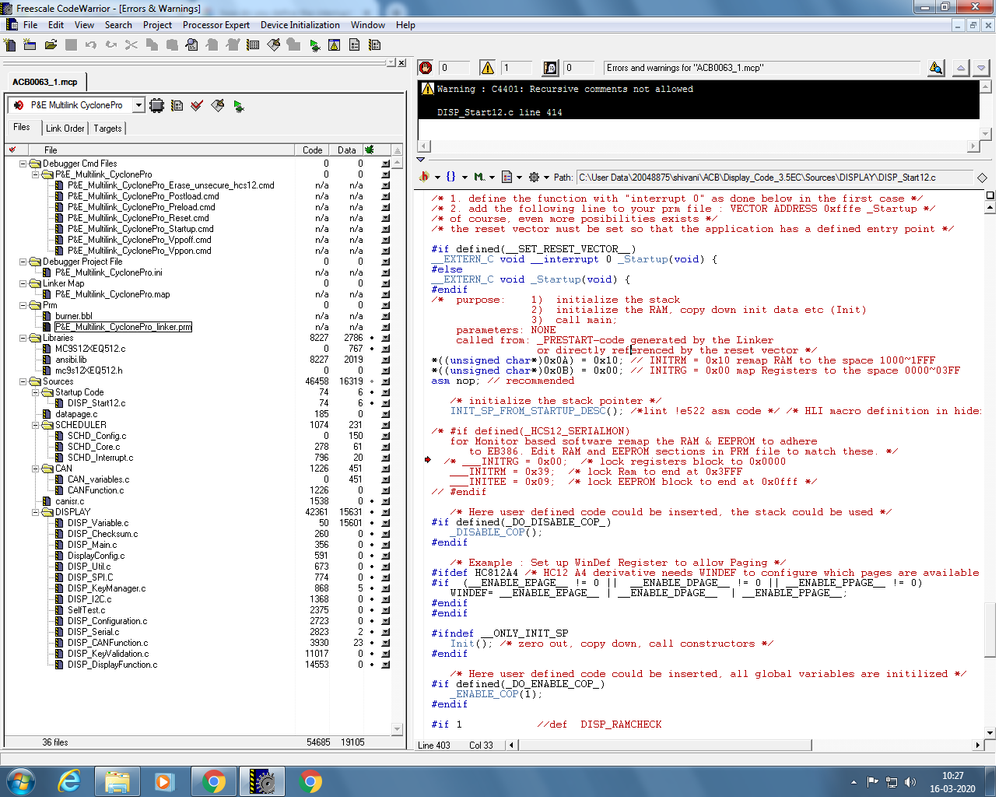Open the functions {} popup dropdown in editor
999x797 pixels.
pyautogui.click(x=456, y=177)
